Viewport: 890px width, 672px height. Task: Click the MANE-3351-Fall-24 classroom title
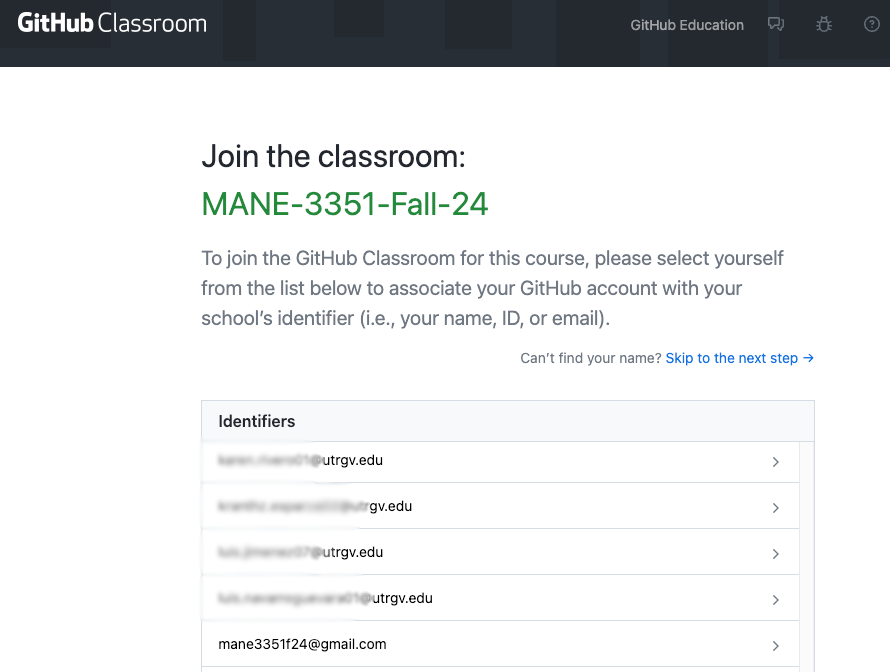345,204
